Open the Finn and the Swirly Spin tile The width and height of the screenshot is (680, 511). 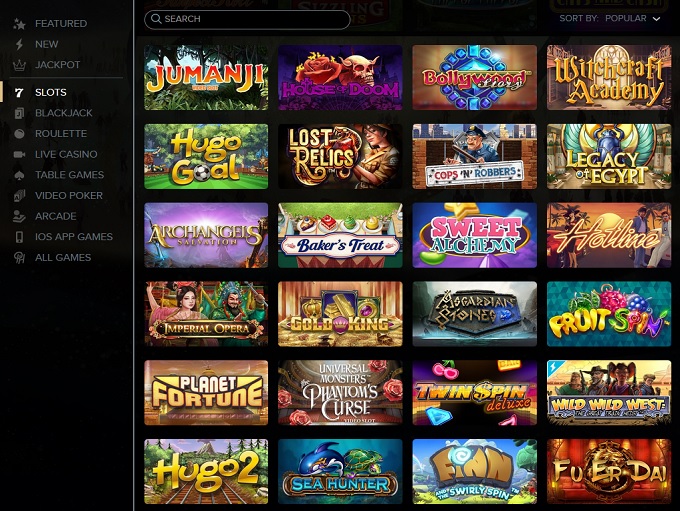[x=474, y=472]
